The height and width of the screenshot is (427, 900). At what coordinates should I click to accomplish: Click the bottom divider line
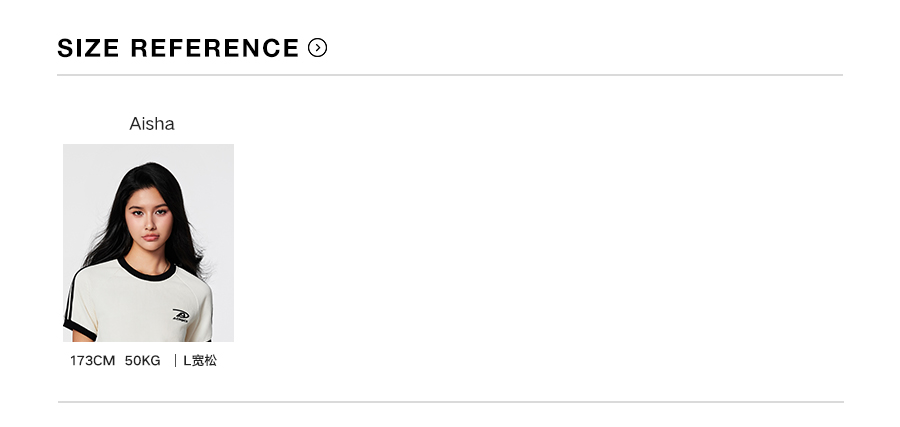point(450,402)
